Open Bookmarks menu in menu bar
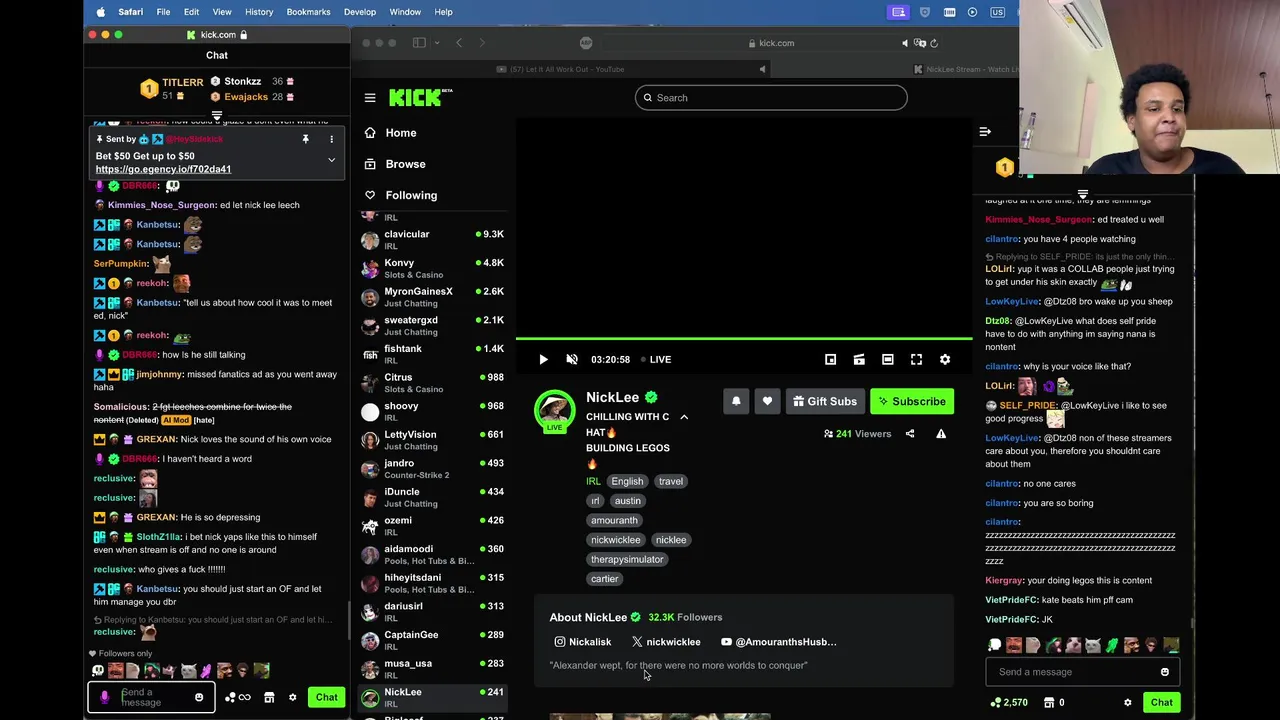Image resolution: width=1280 pixels, height=720 pixels. [x=308, y=12]
